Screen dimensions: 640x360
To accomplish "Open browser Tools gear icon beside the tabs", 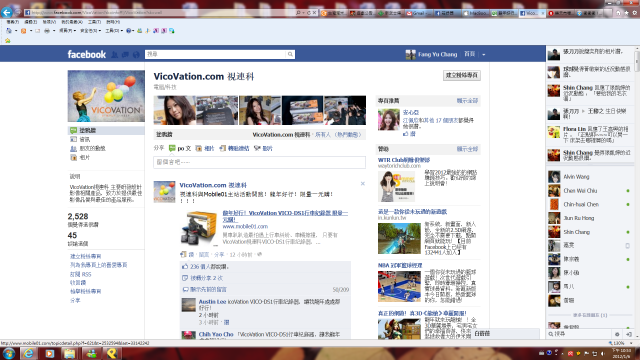I will (x=634, y=13).
